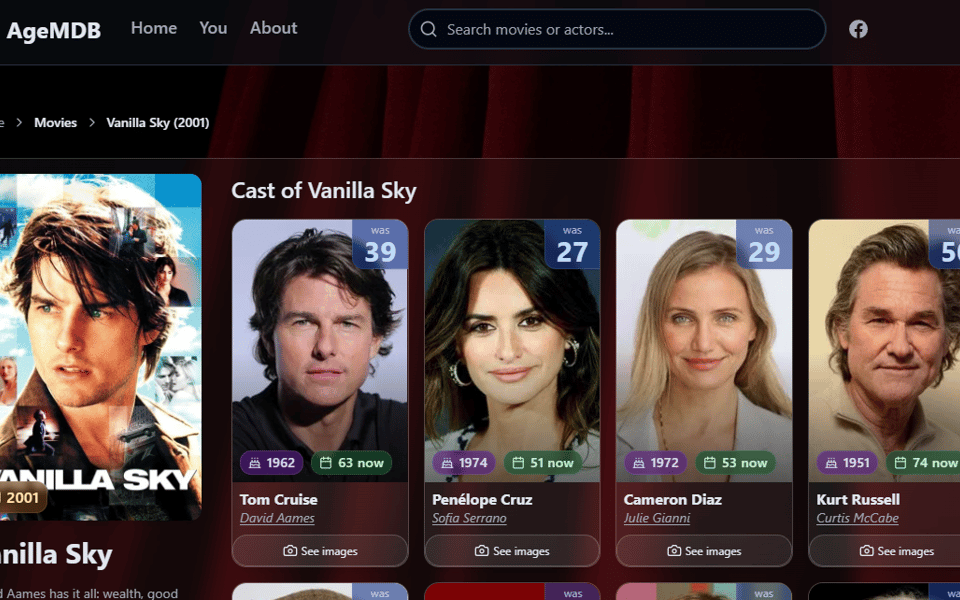
Task: Click the AgeMDB logo
Action: point(53,30)
